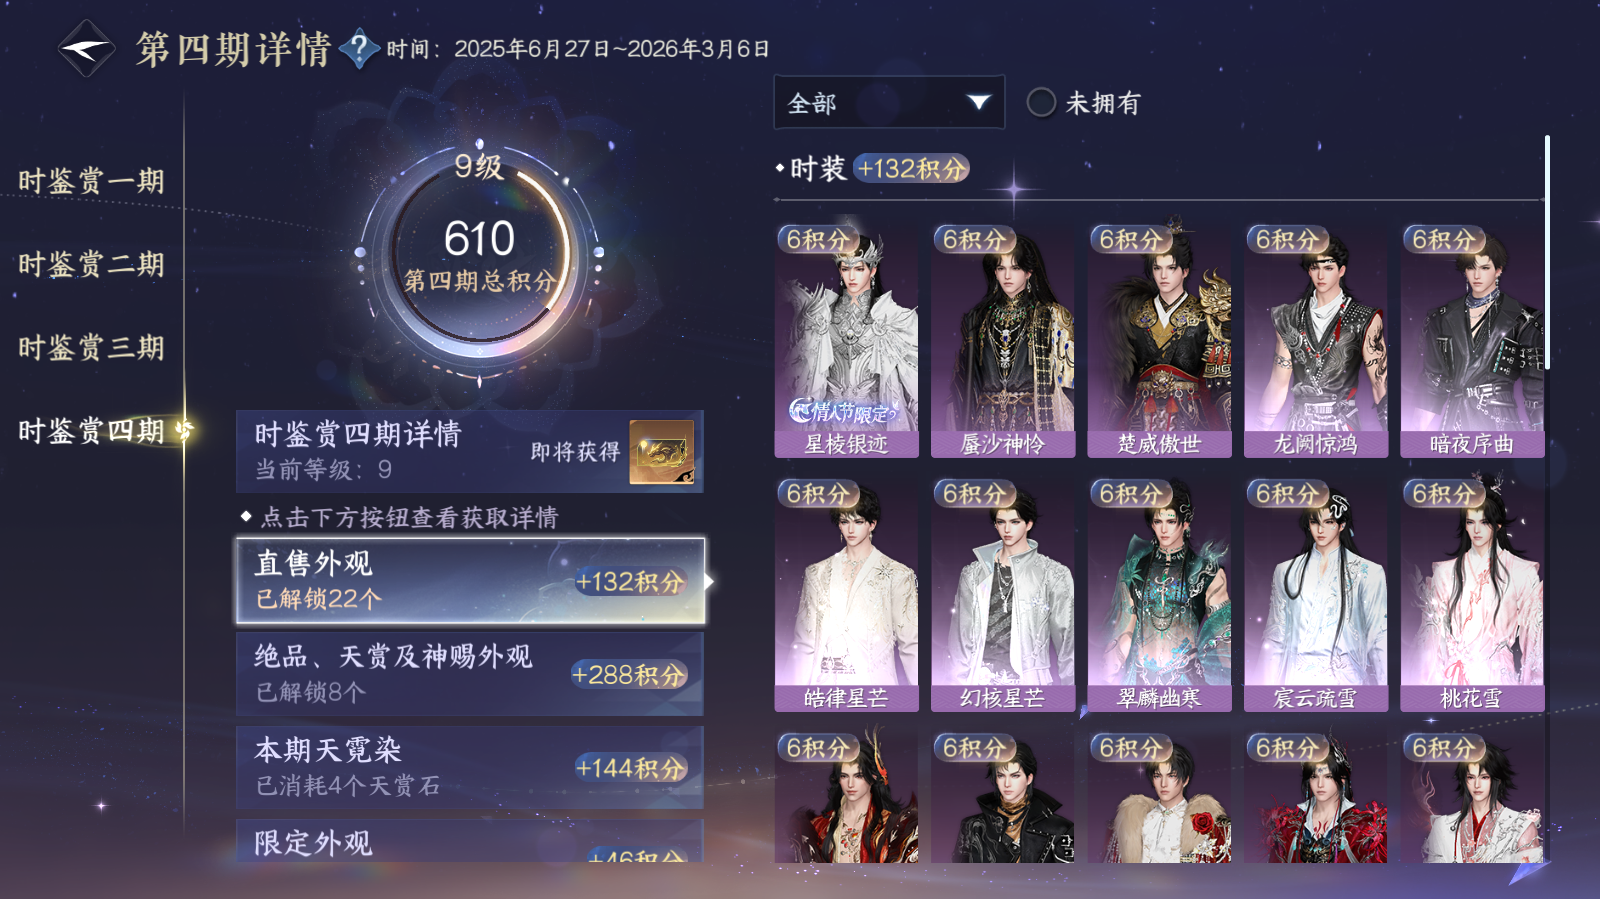
Task: Open the question mark help icon
Action: (359, 48)
